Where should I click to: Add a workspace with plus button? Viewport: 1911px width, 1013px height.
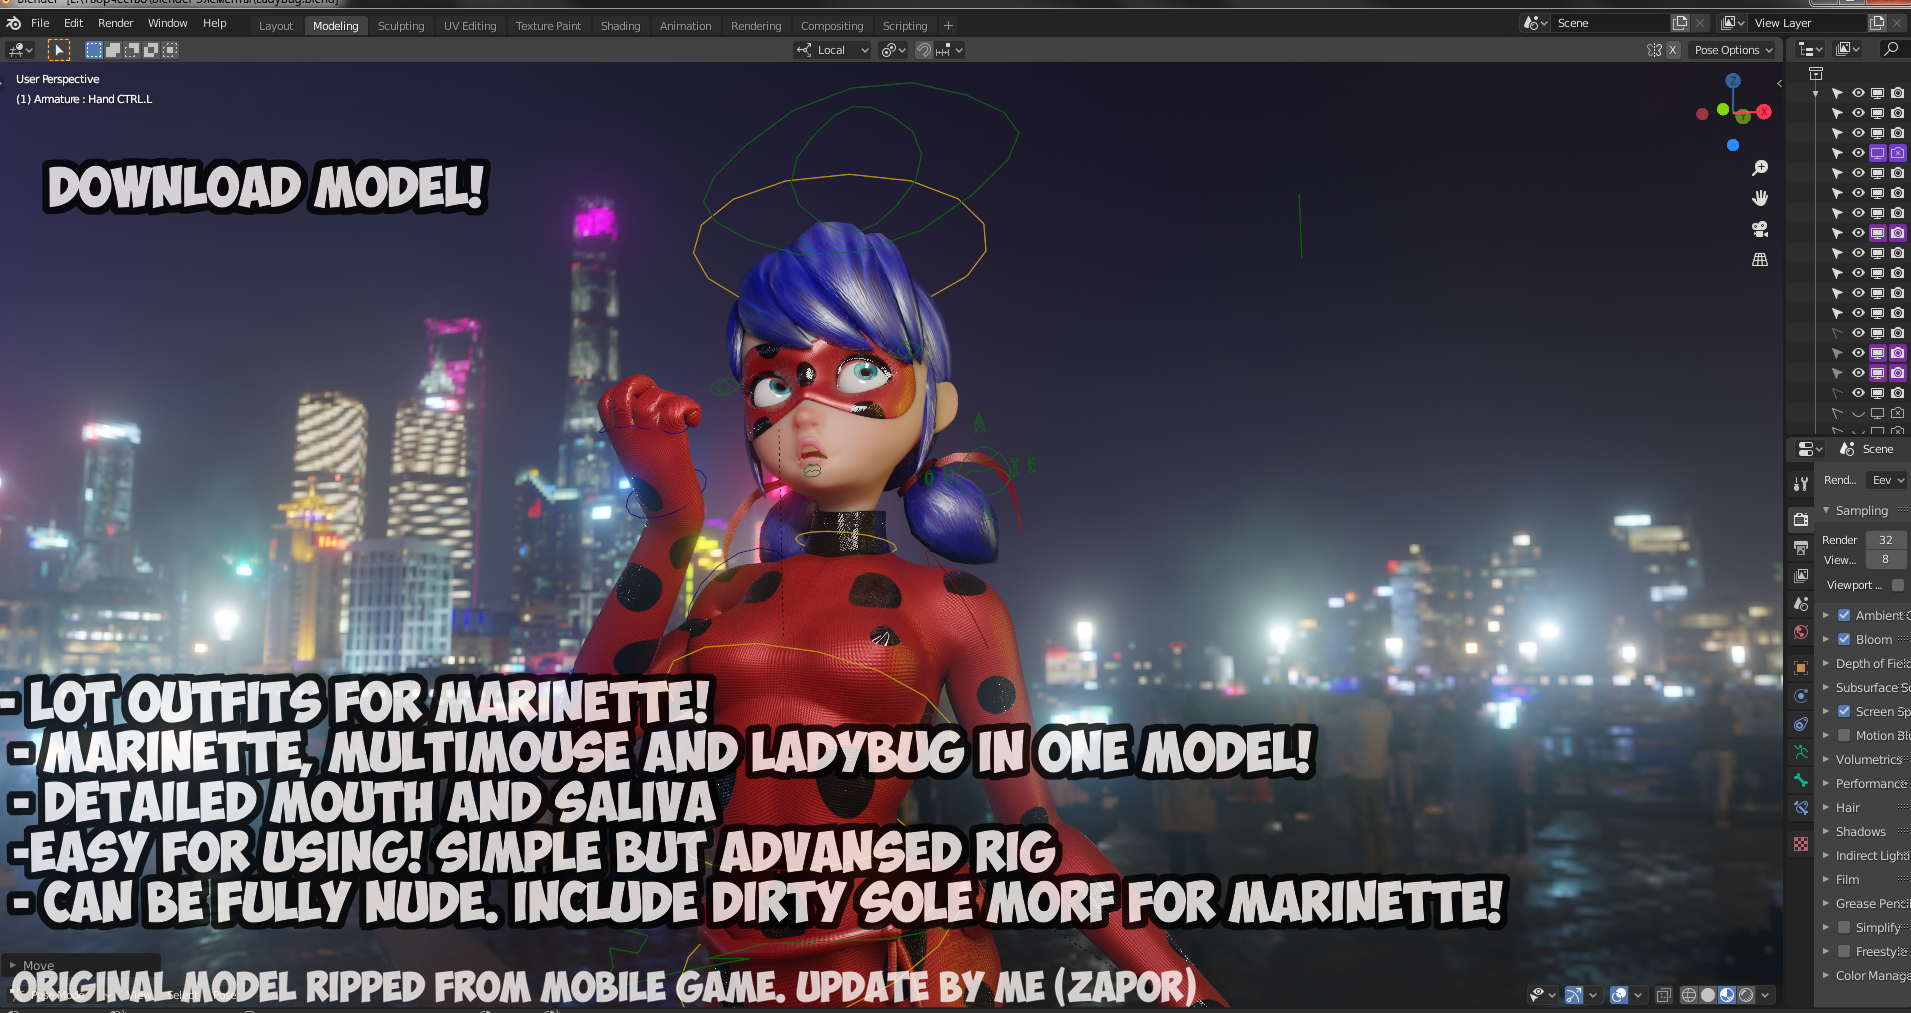948,26
